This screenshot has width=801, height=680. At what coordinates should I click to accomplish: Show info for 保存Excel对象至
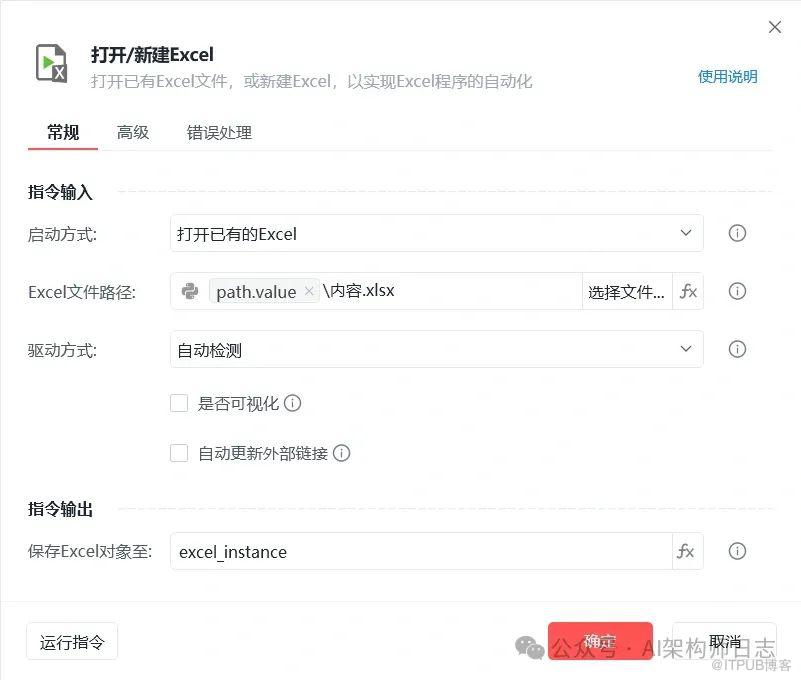[737, 551]
